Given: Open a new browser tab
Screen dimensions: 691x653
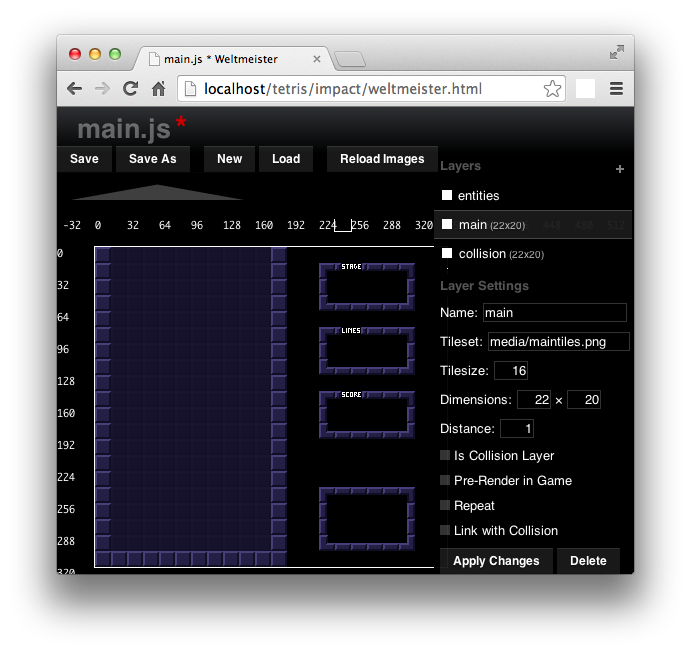Looking at the screenshot, I should (x=350, y=59).
